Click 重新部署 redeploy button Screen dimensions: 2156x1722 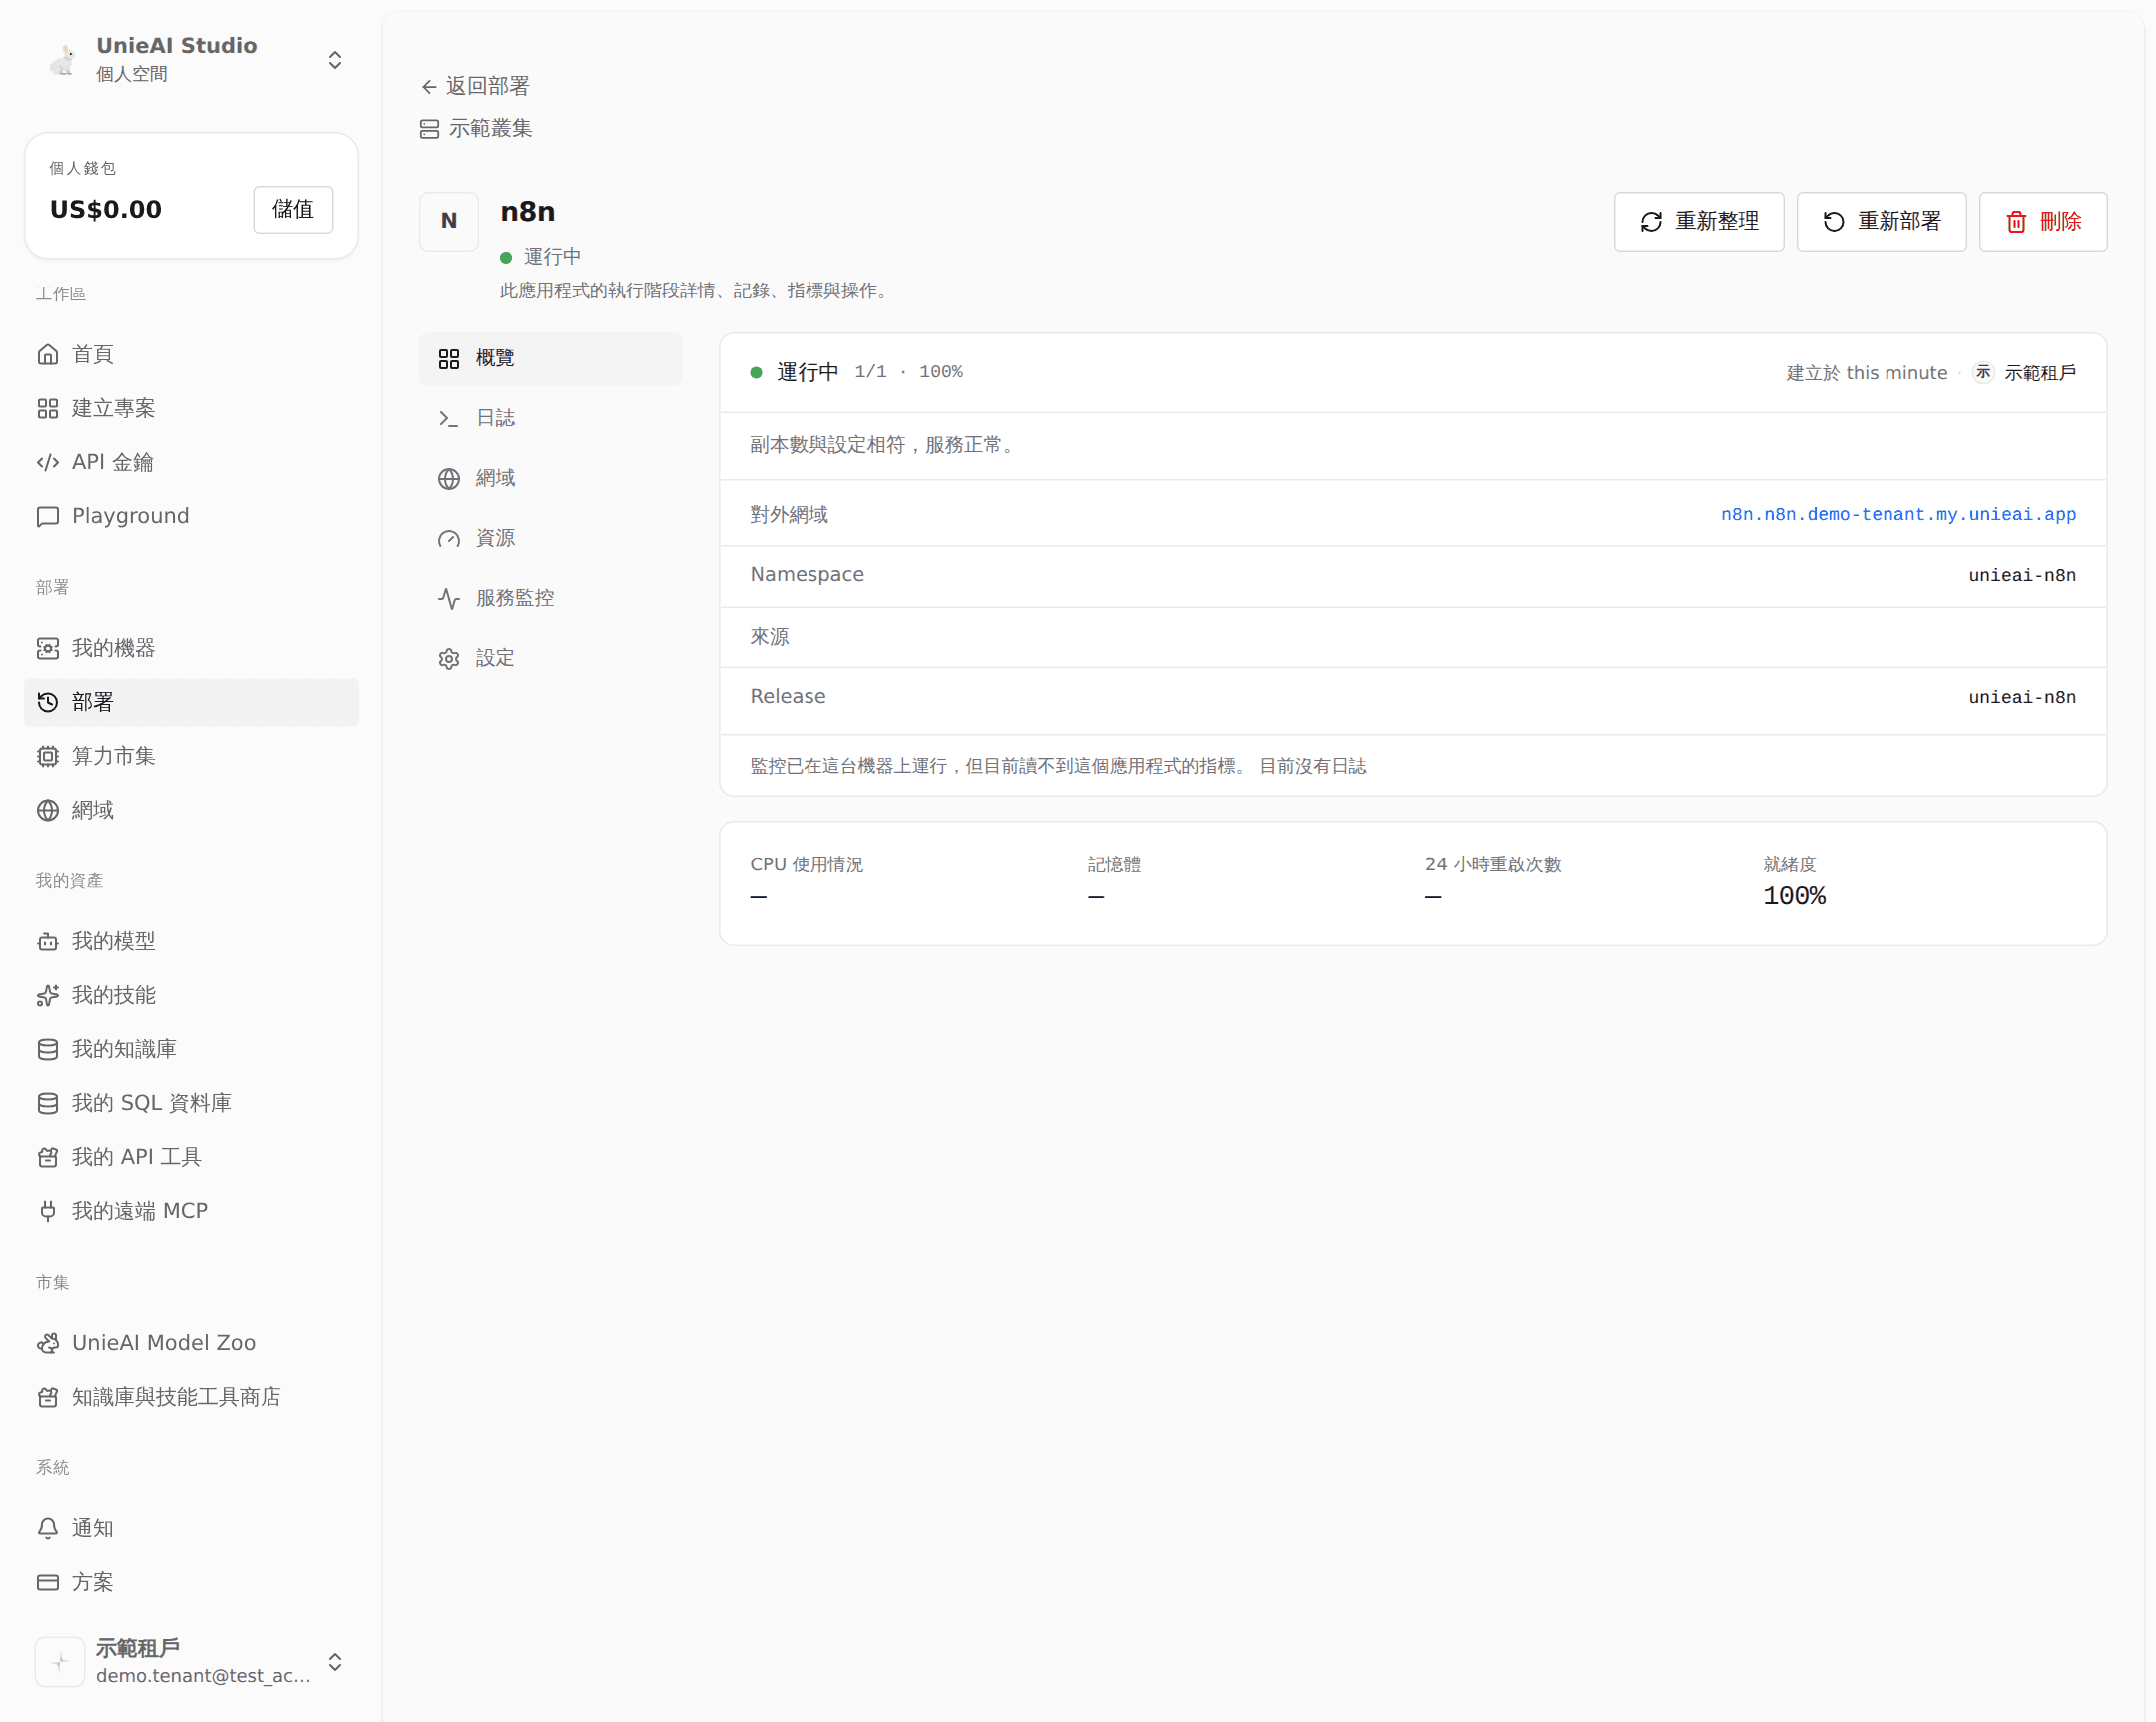[1881, 222]
